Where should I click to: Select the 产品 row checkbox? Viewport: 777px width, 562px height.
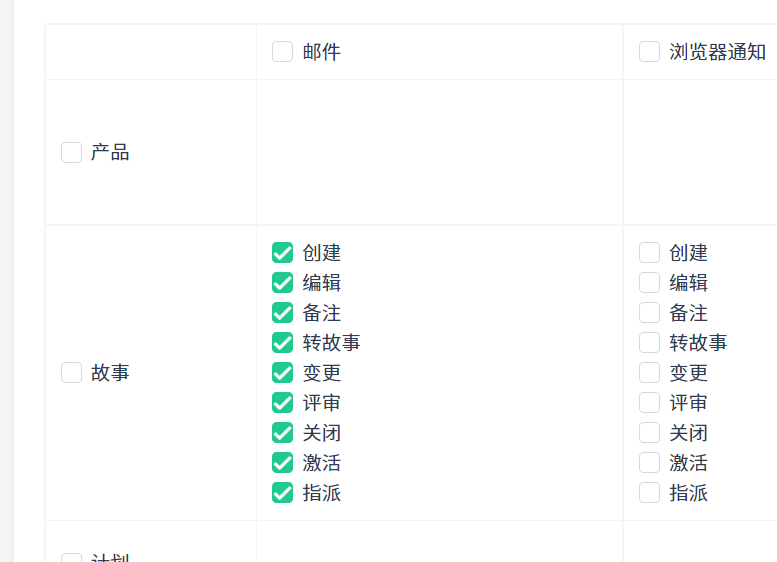point(71,153)
